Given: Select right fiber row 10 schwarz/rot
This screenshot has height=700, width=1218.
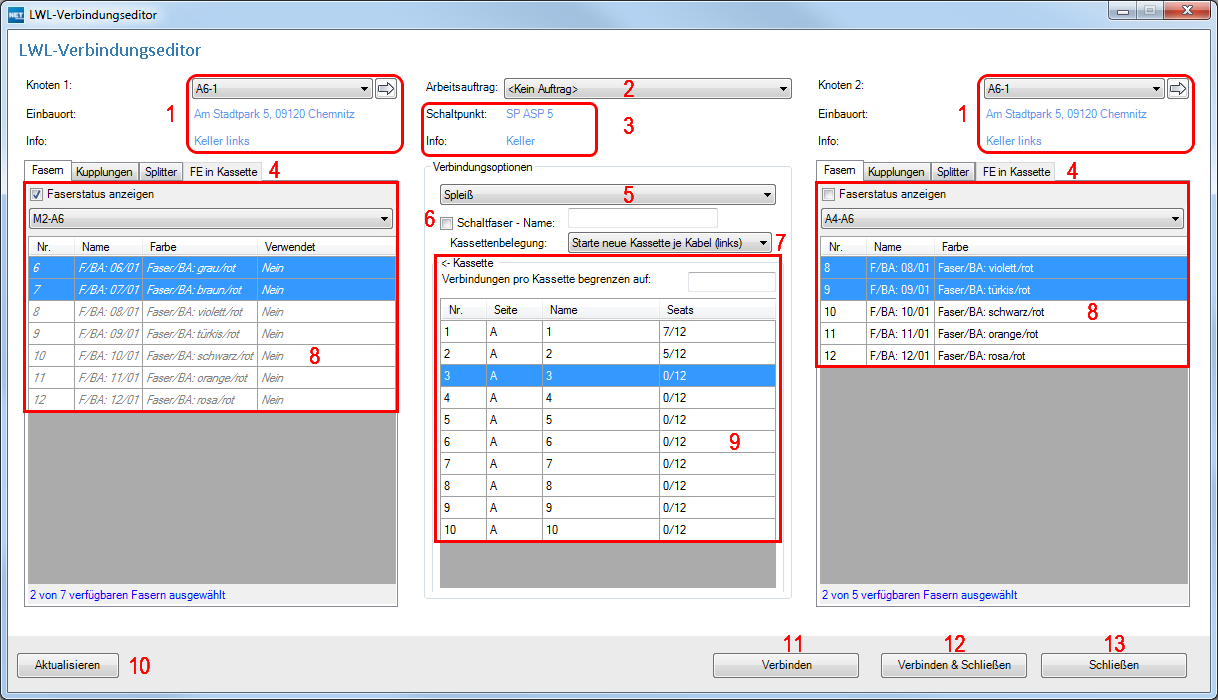Looking at the screenshot, I should tap(1004, 312).
